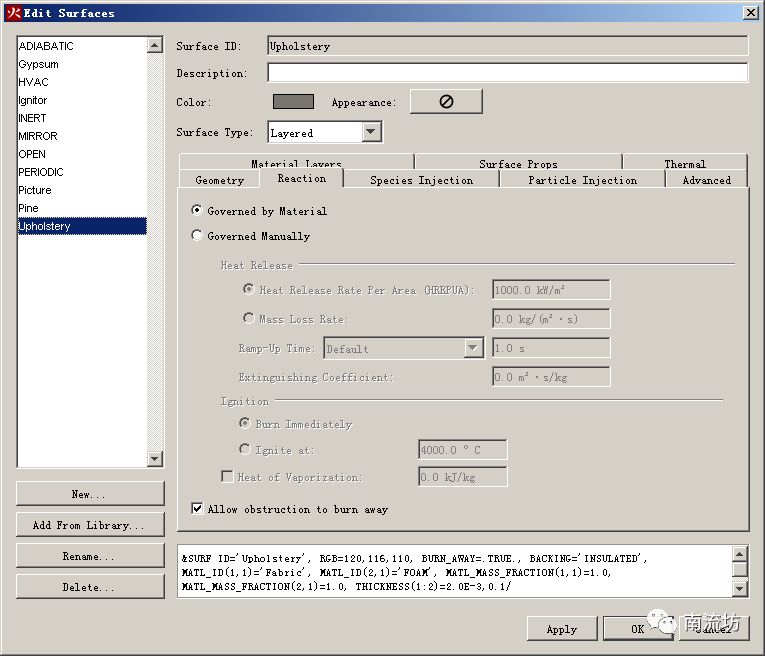The image size is (765, 656).
Task: Select the Pine surface entry
Action: click(x=29, y=208)
